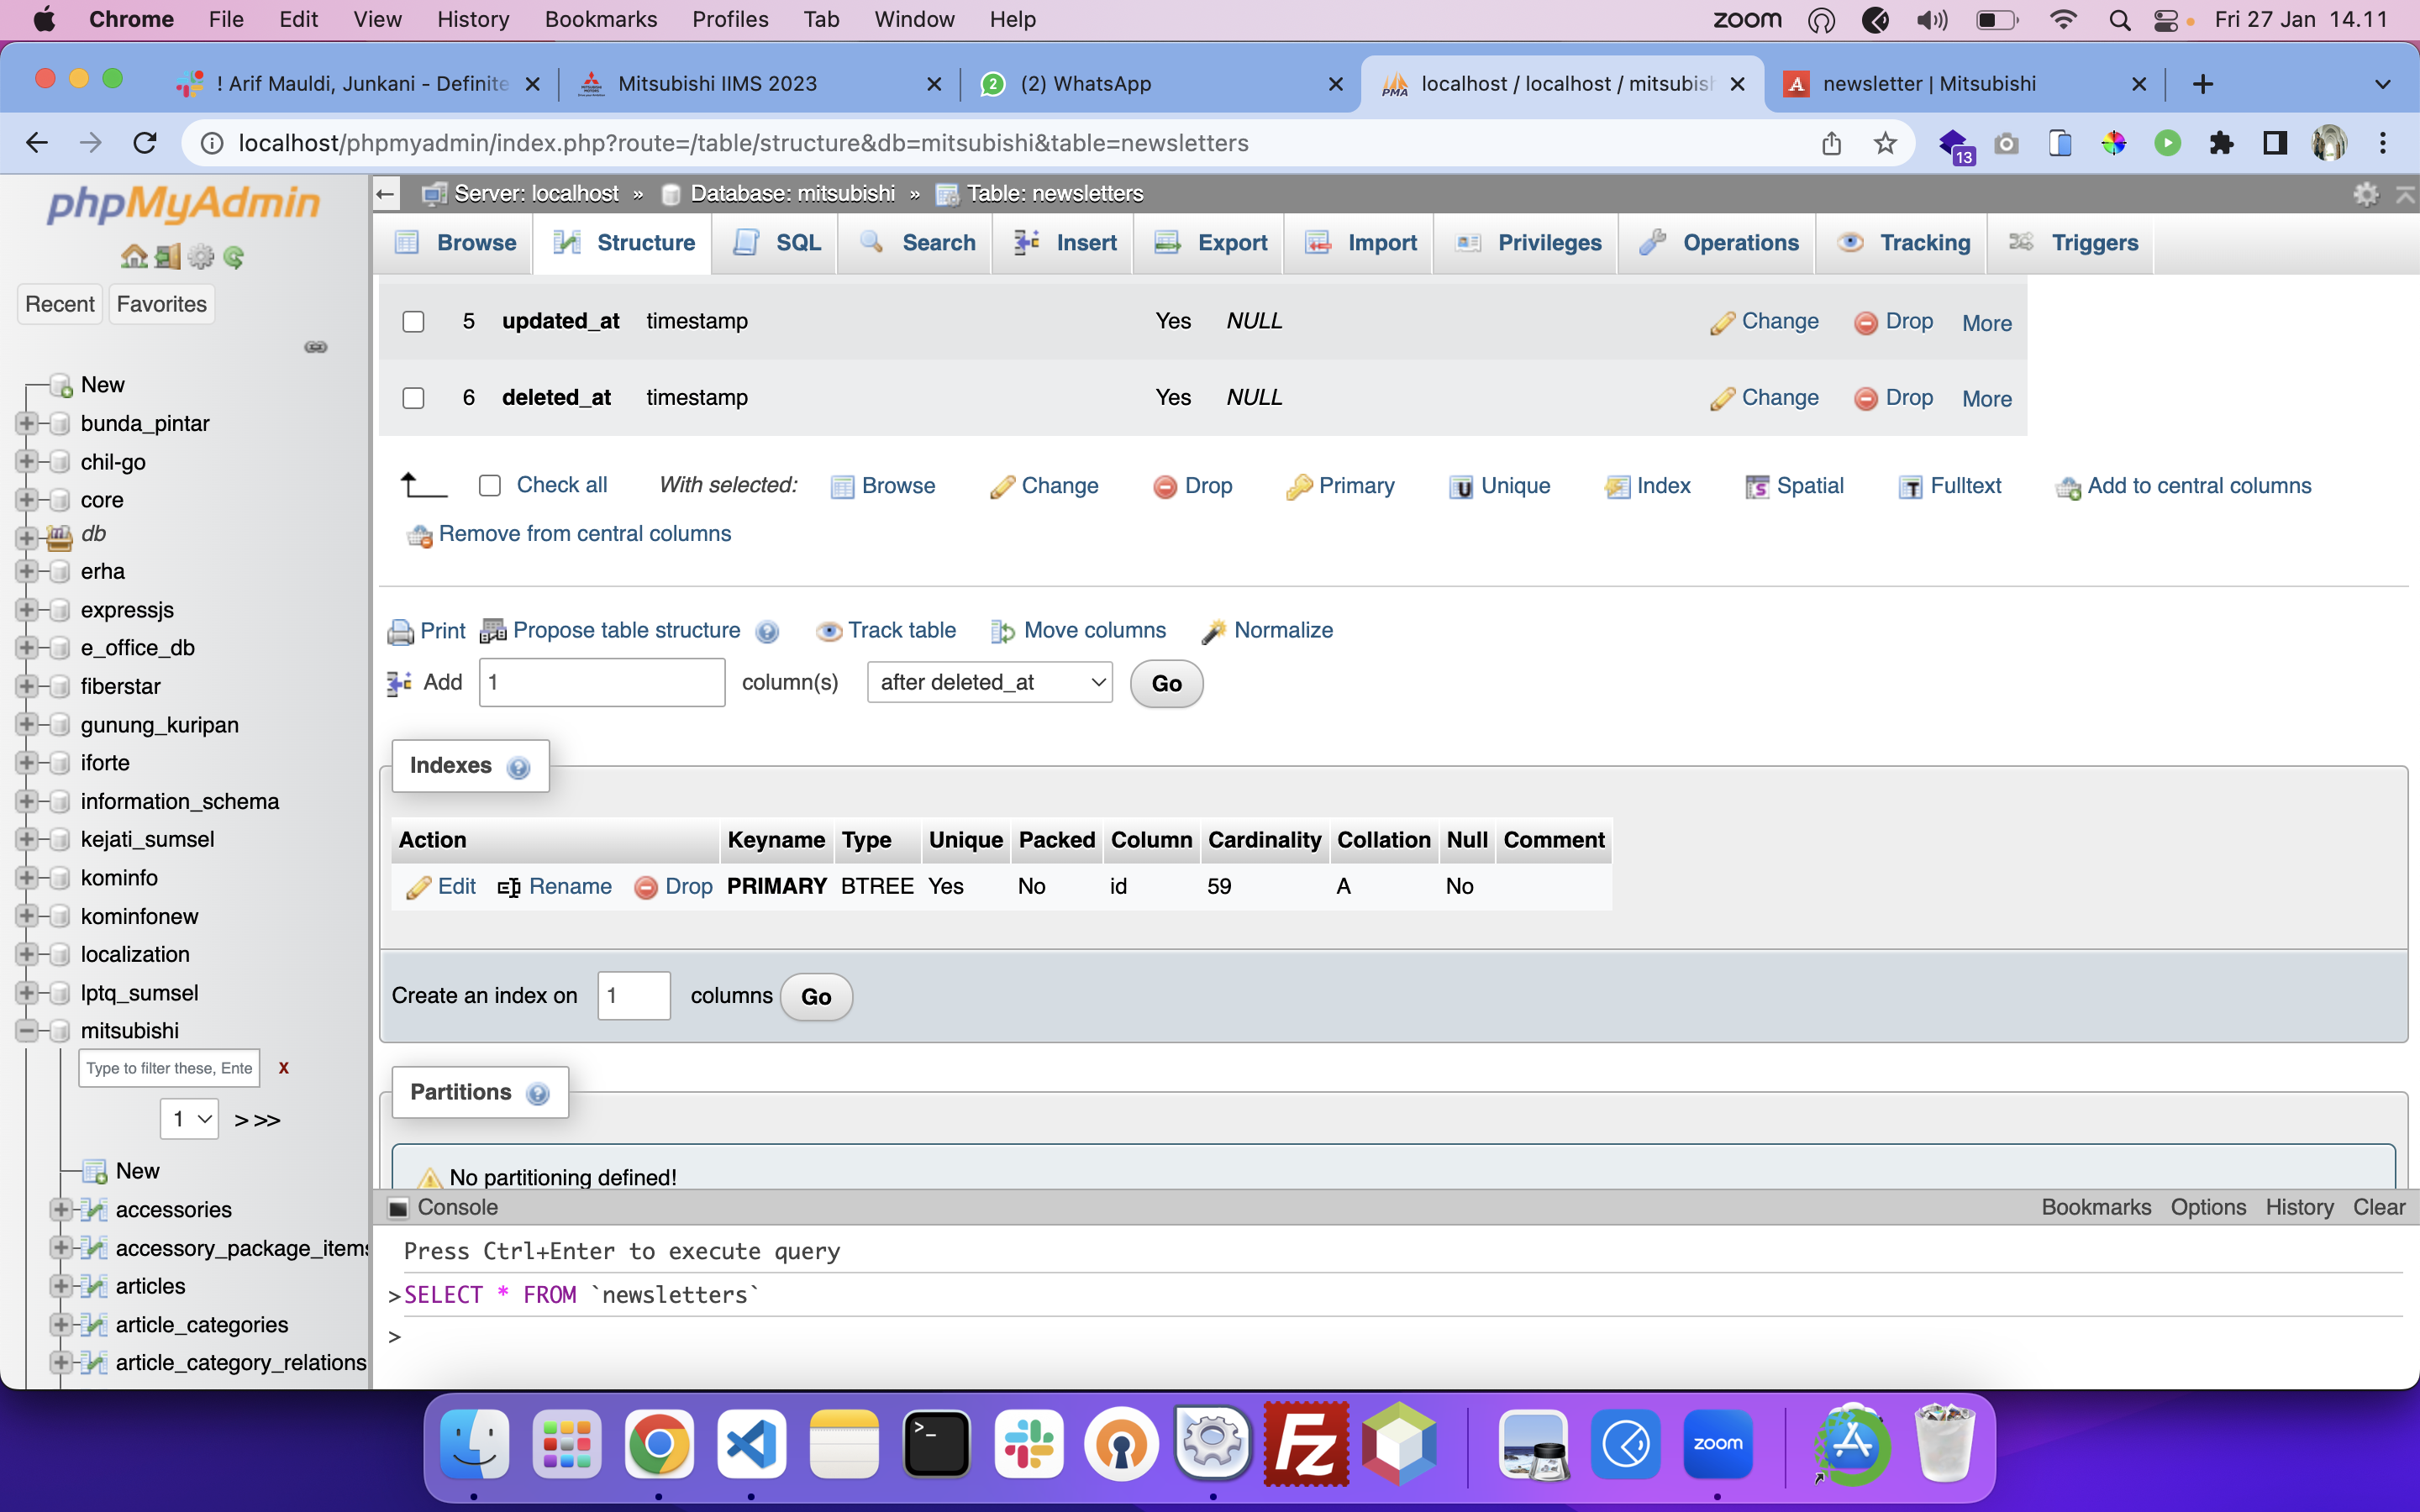The image size is (2420, 1512).
Task: Reload the page in Chrome
Action: [x=145, y=143]
